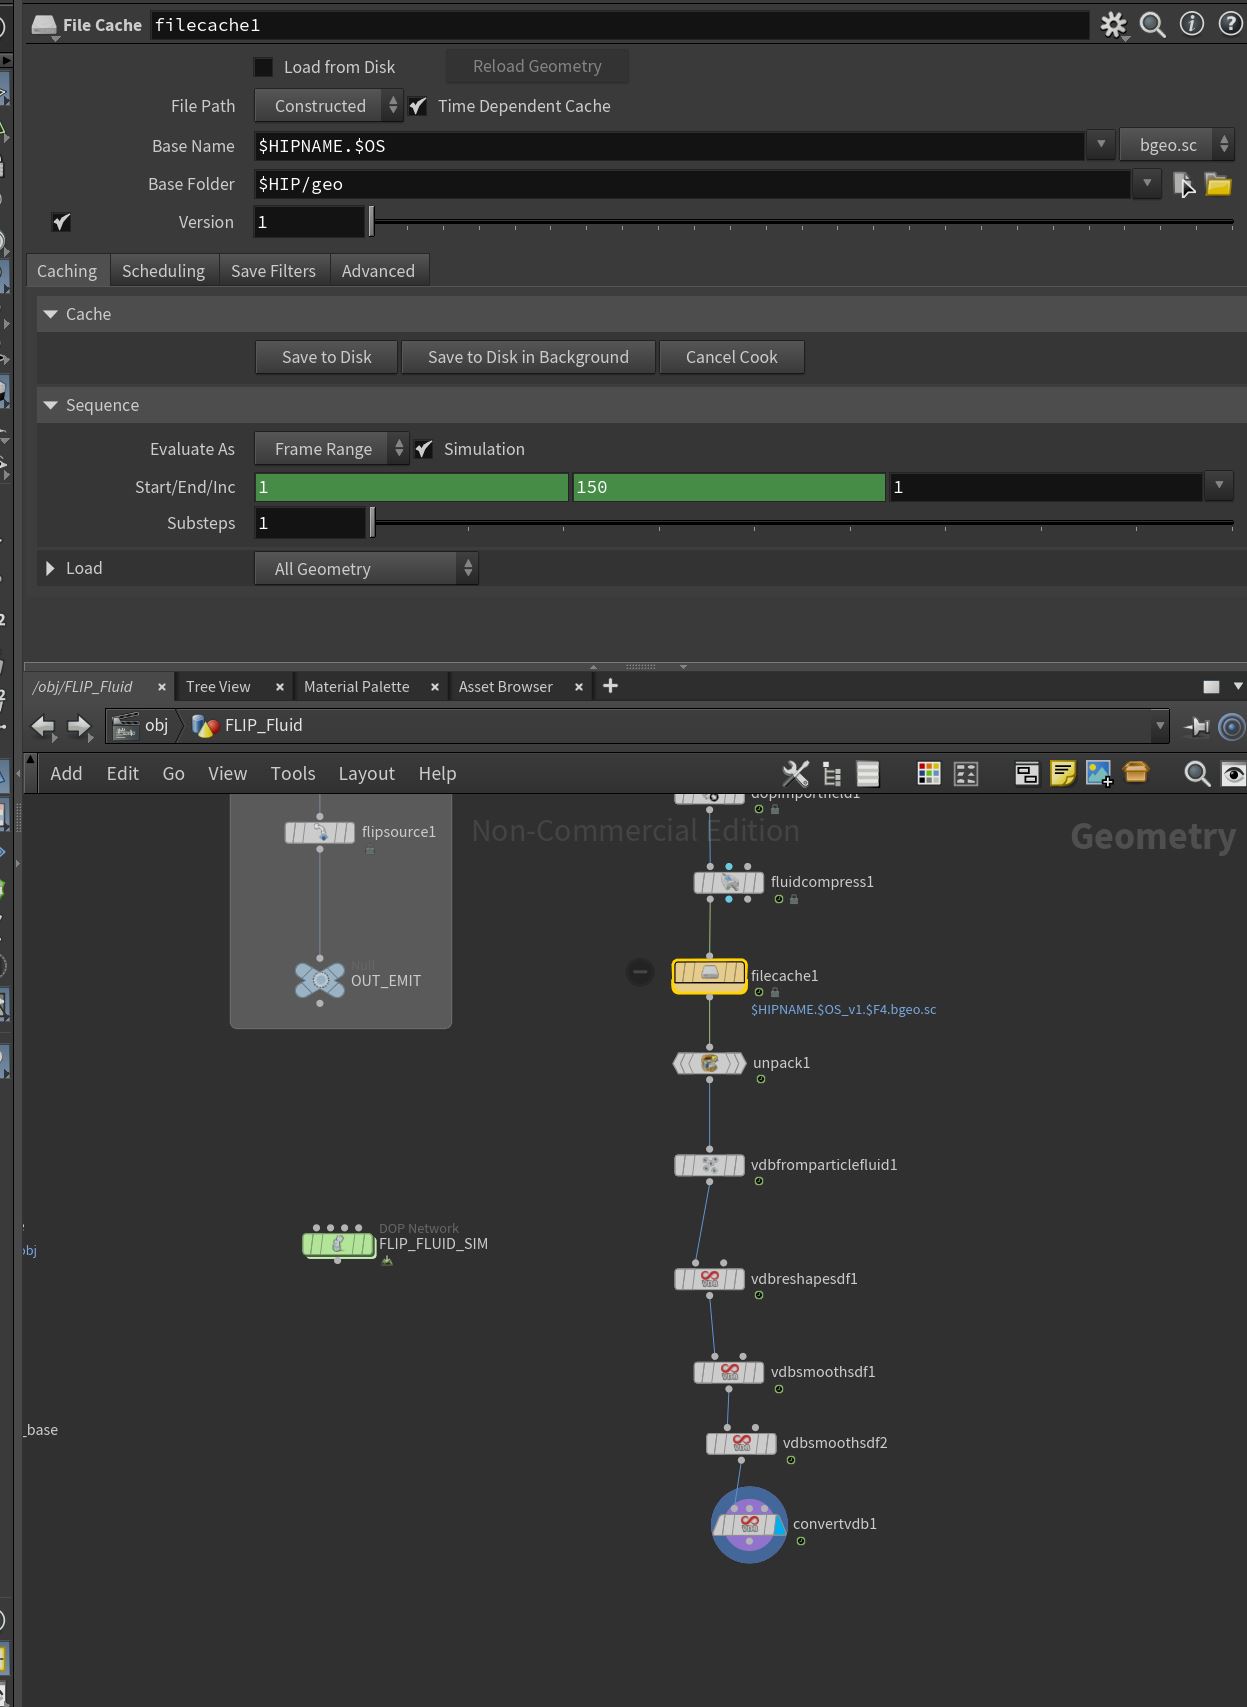Click the Version slider handle
Screen dimensions: 1247x1707
tap(372, 221)
